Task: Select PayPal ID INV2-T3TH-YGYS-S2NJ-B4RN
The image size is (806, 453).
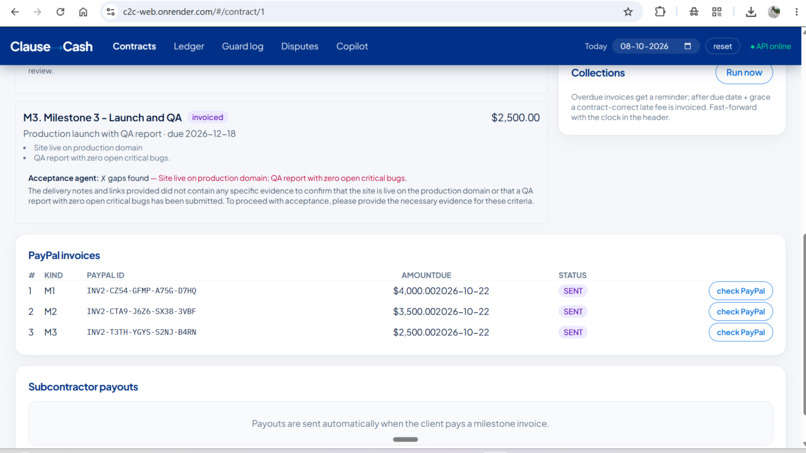Action: tap(141, 332)
